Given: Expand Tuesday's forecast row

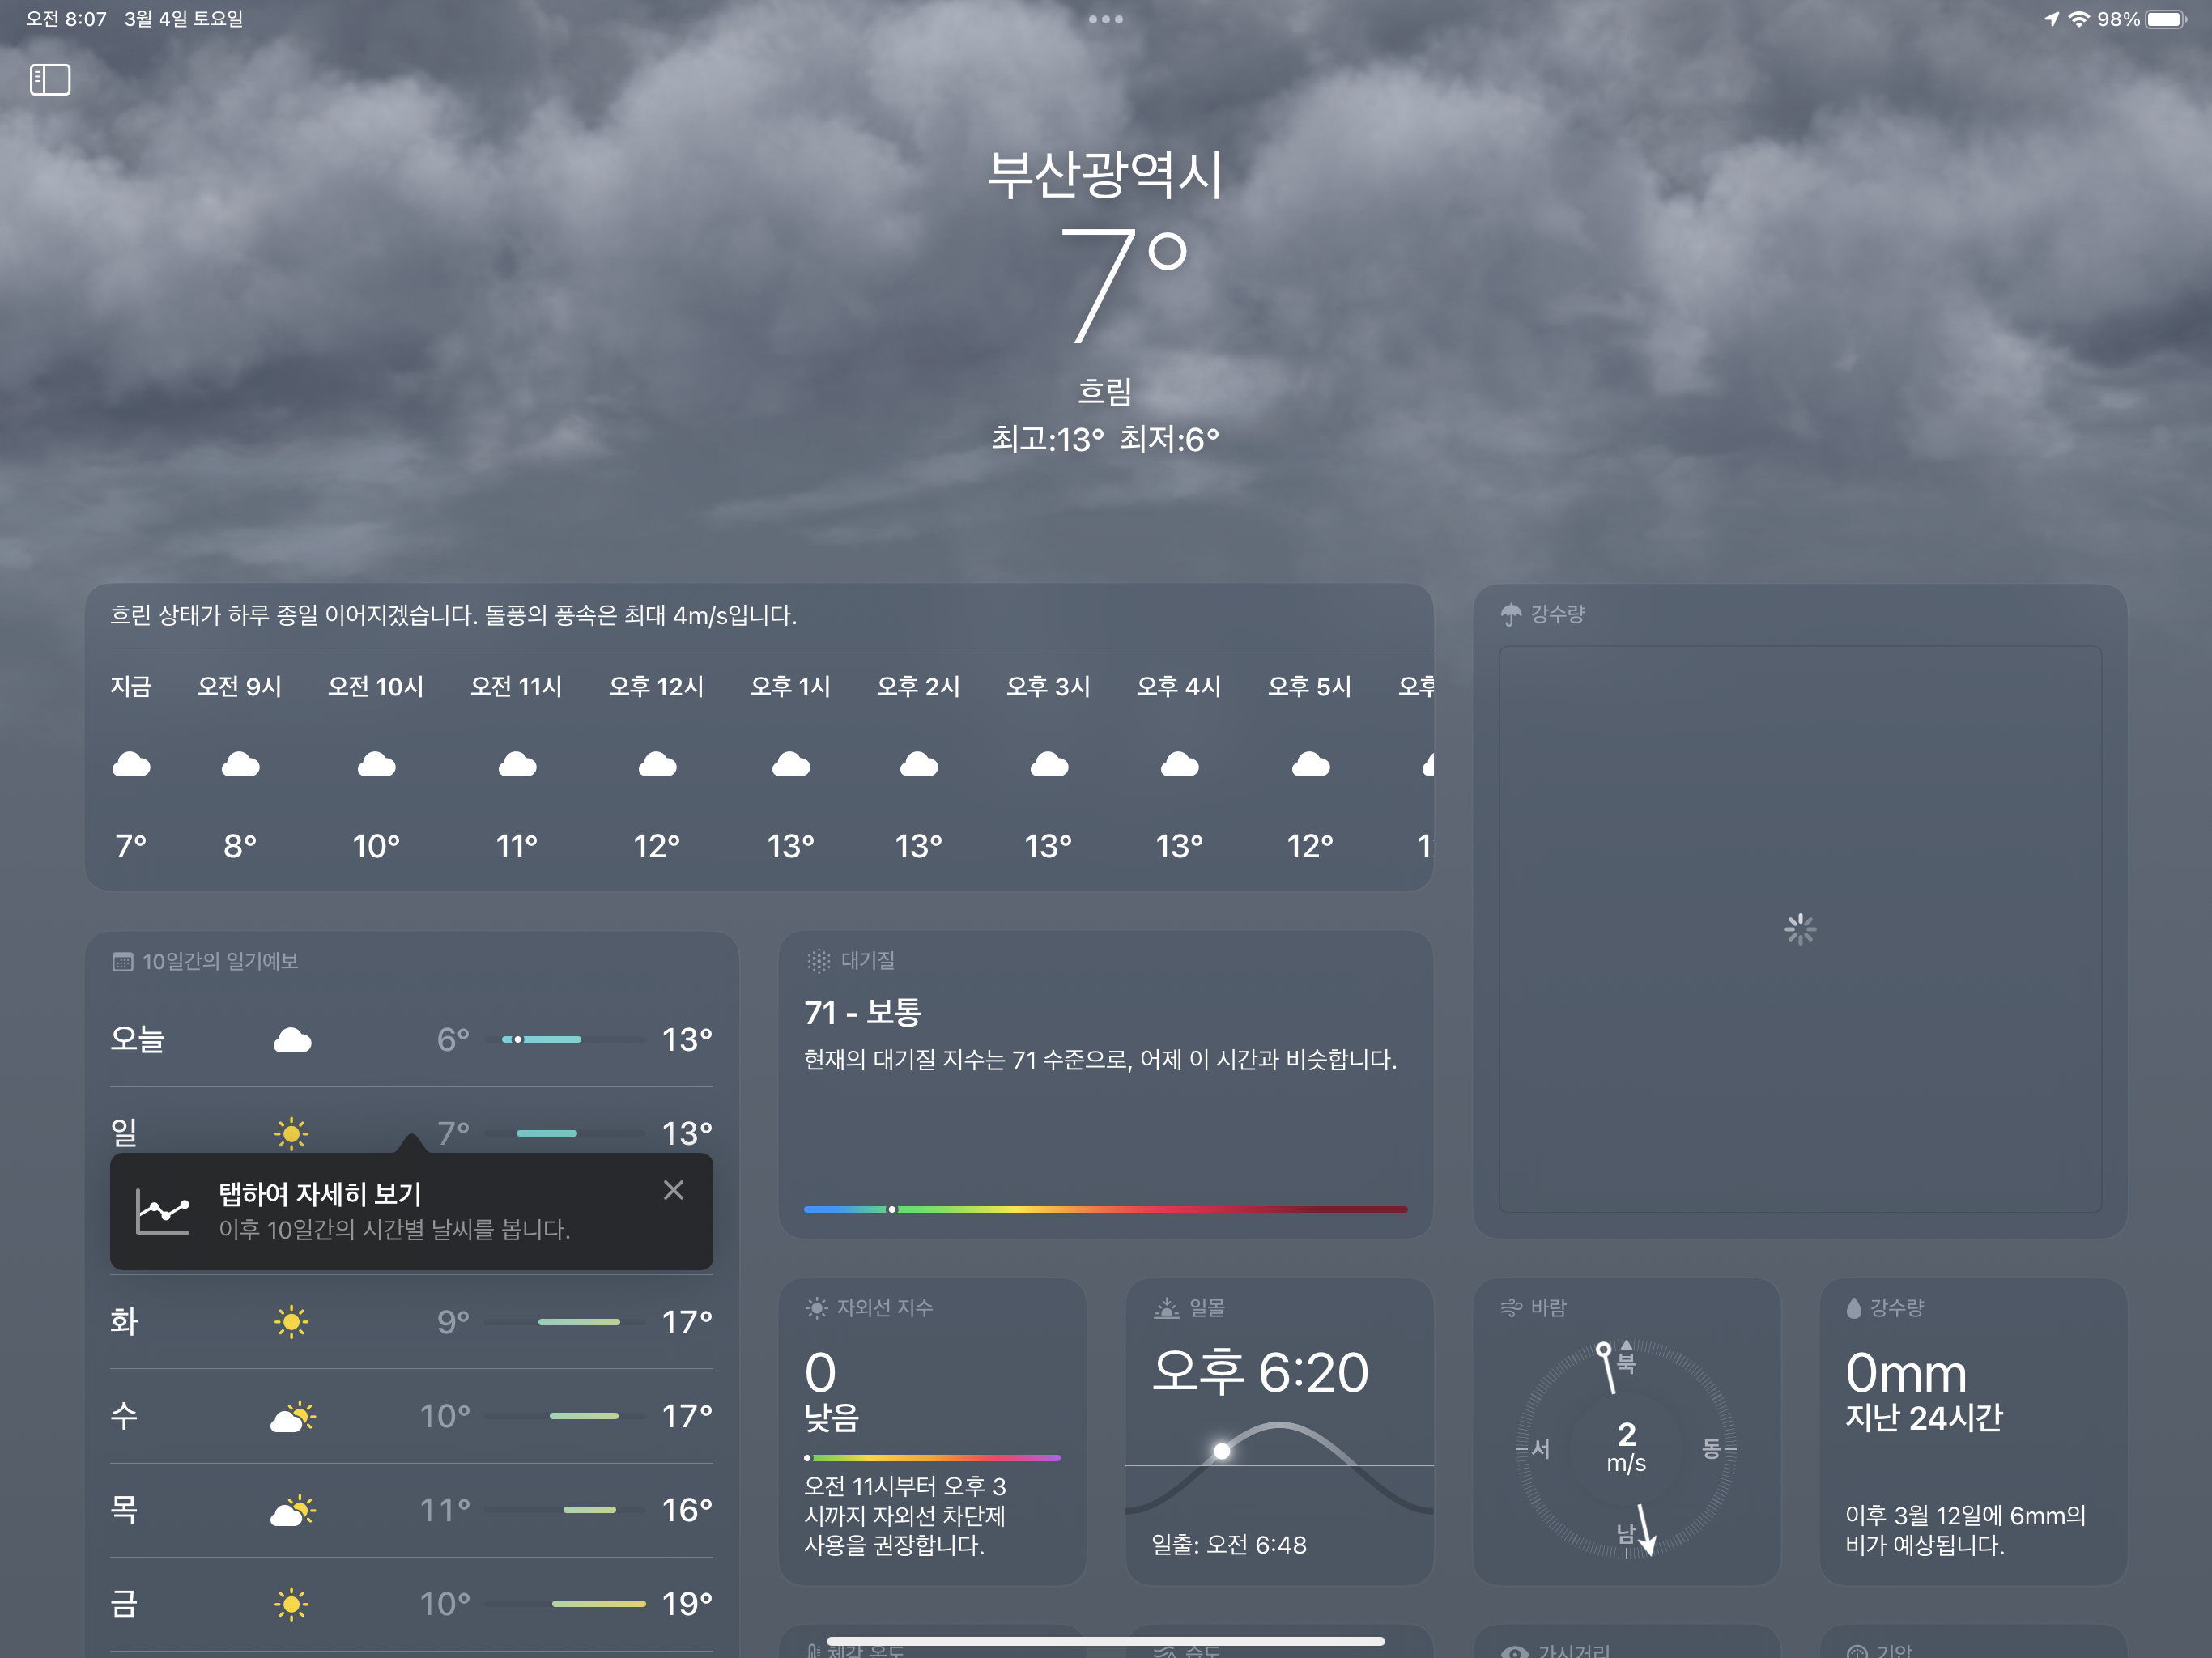Looking at the screenshot, I should pos(410,1322).
